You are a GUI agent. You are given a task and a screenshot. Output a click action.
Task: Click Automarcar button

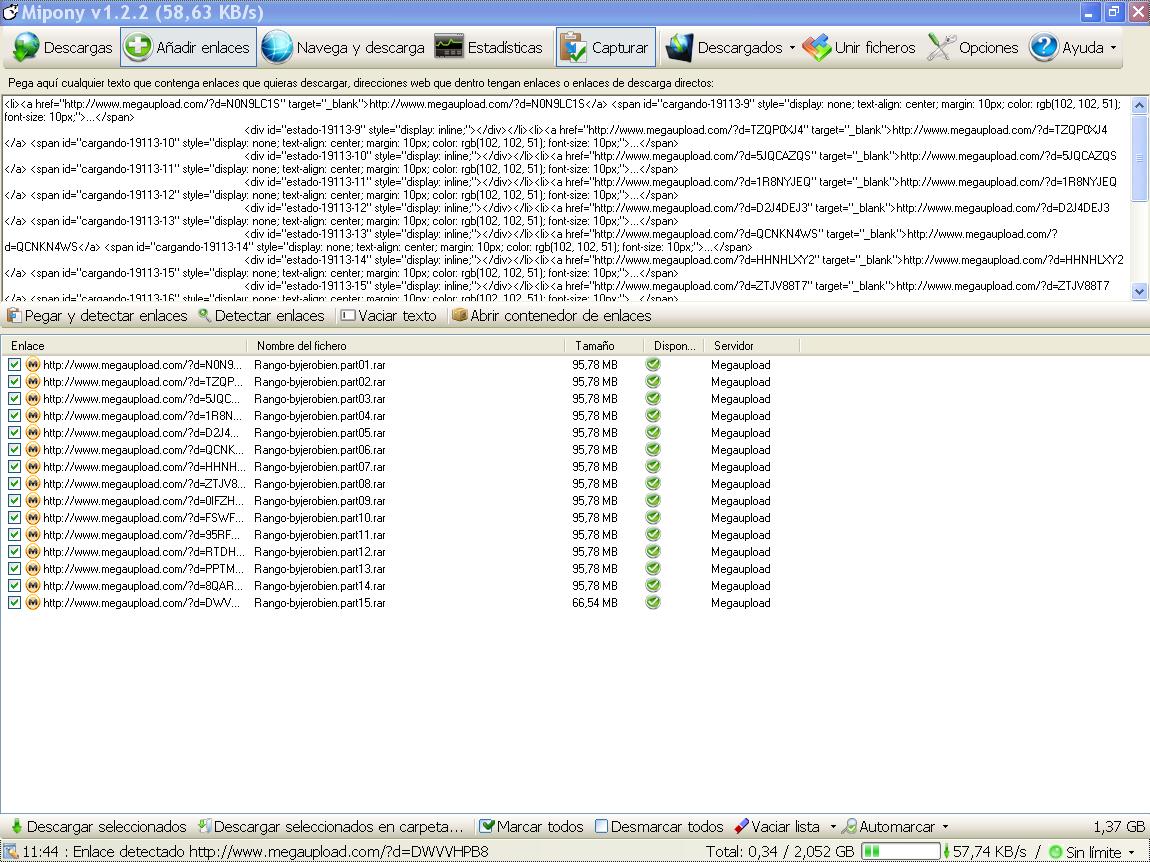point(888,826)
